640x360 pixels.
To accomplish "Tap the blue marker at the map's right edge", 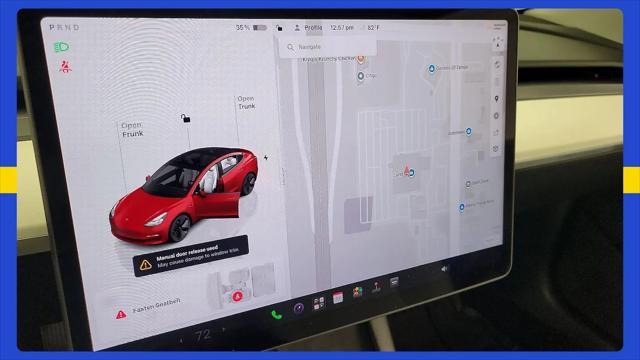I will [x=469, y=131].
